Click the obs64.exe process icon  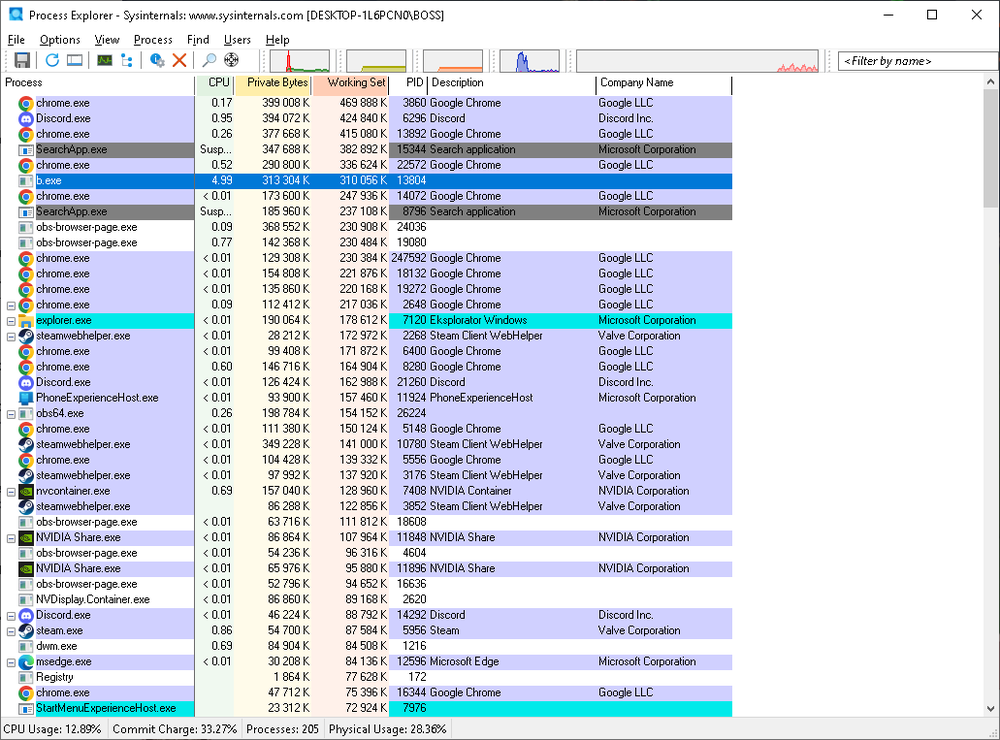tap(26, 413)
